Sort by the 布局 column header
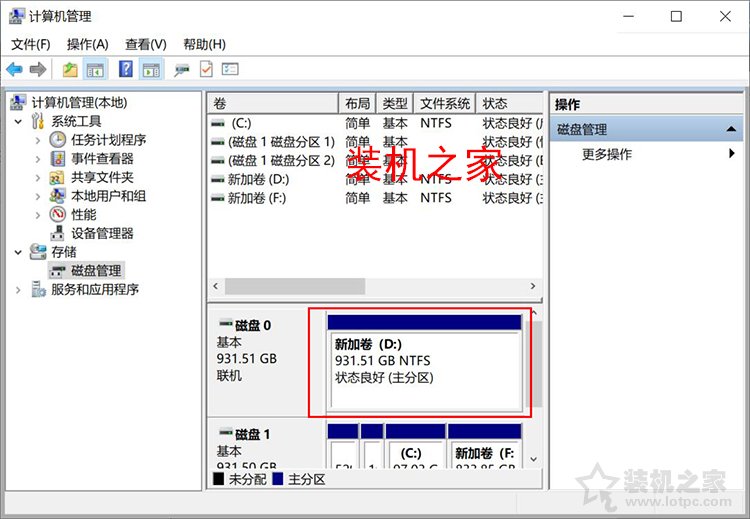Screen dimensions: 750x519 pyautogui.click(x=357, y=103)
